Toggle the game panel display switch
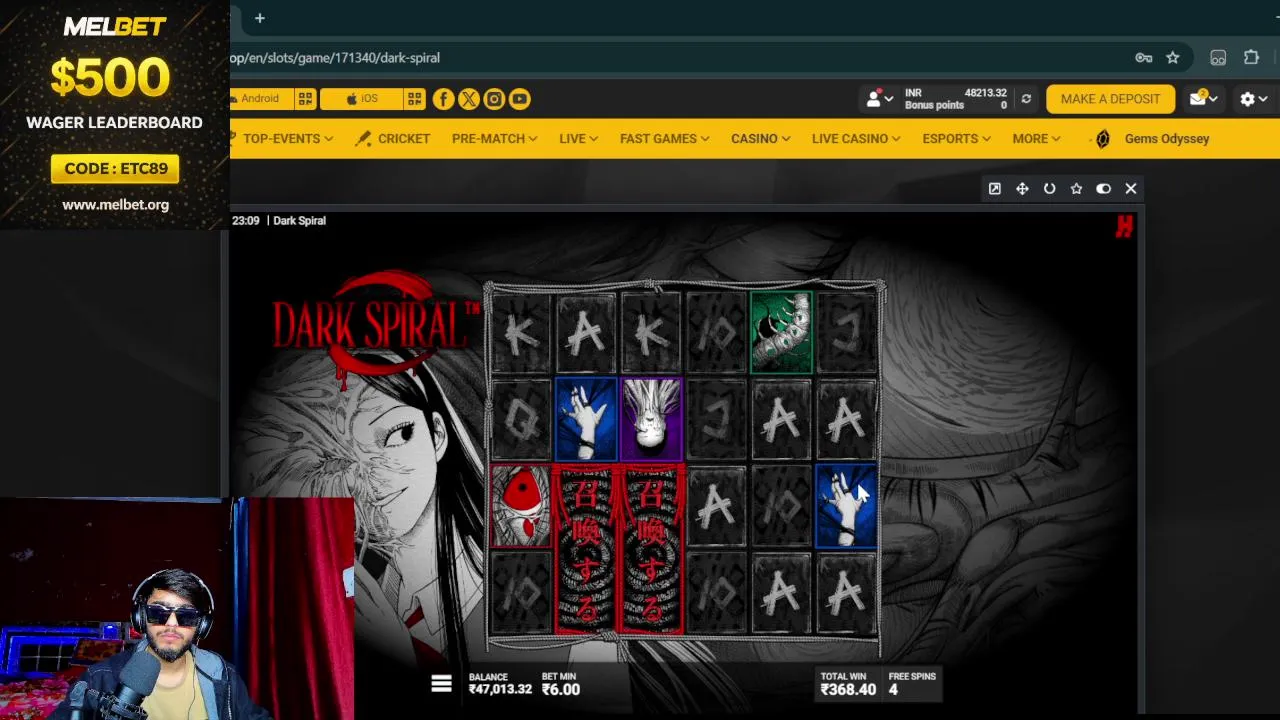The height and width of the screenshot is (720, 1280). [1103, 189]
